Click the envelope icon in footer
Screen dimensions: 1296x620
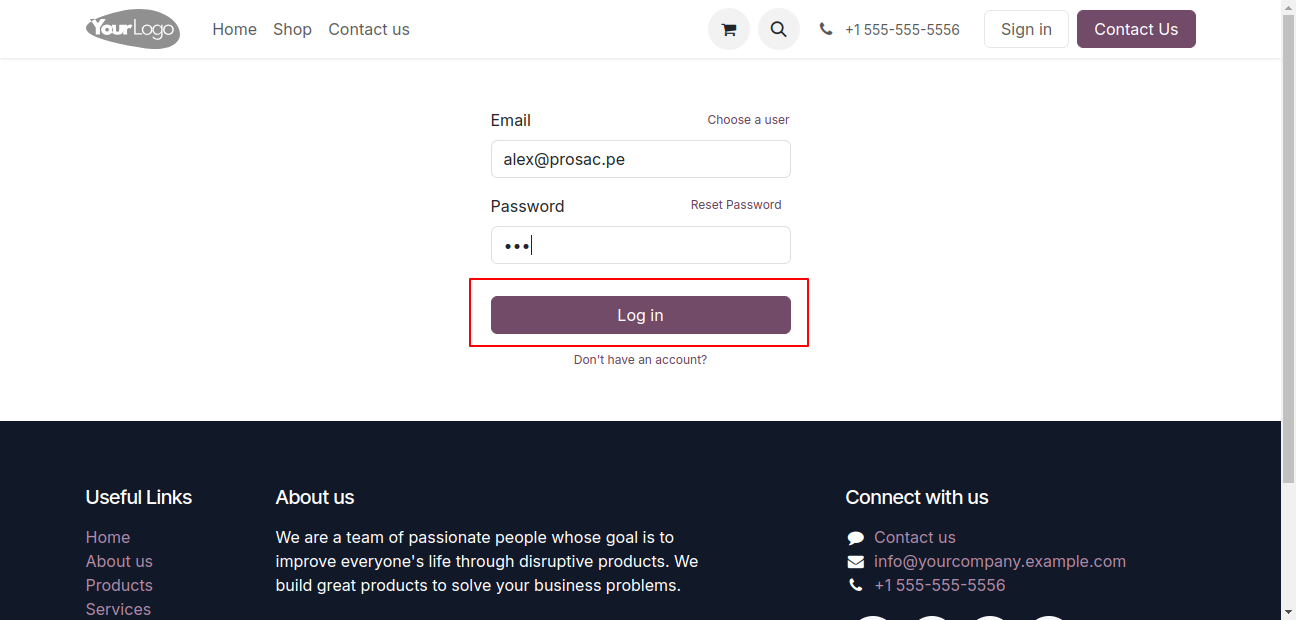coord(855,562)
